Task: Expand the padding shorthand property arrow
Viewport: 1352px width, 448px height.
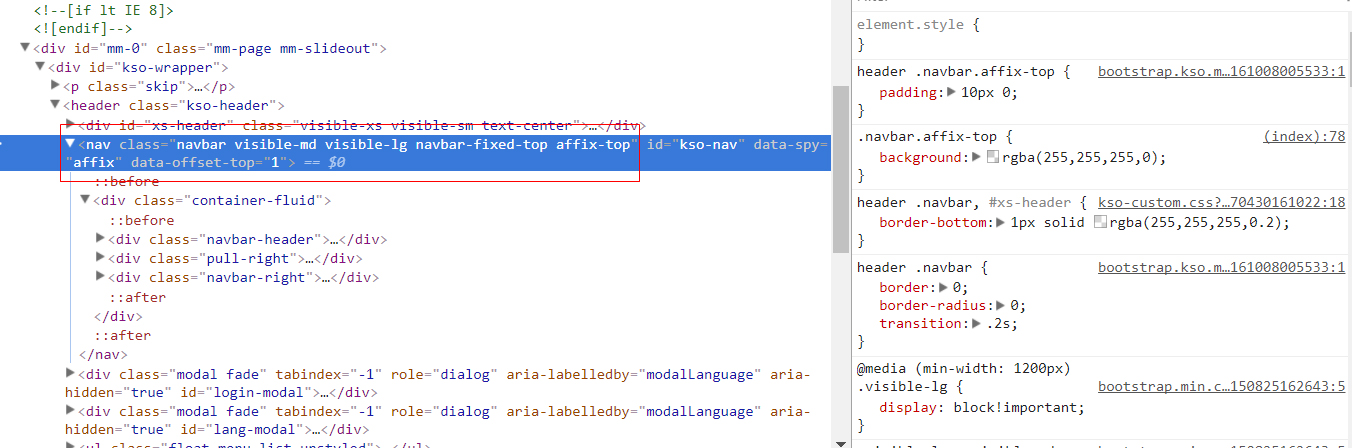Action: click(x=951, y=93)
